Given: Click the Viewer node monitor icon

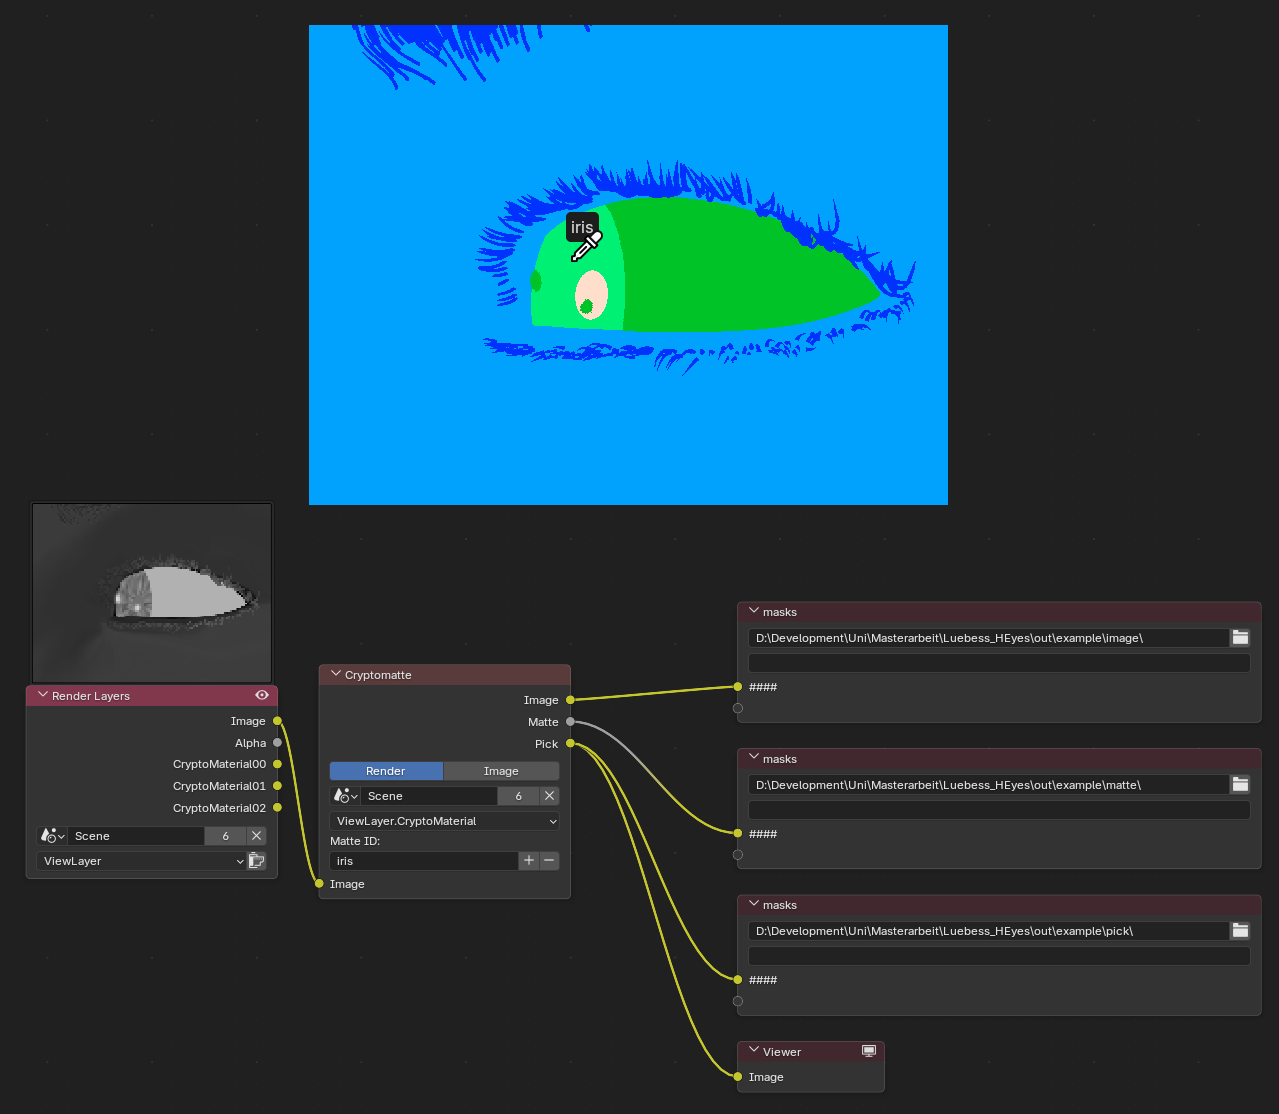Looking at the screenshot, I should point(869,1051).
